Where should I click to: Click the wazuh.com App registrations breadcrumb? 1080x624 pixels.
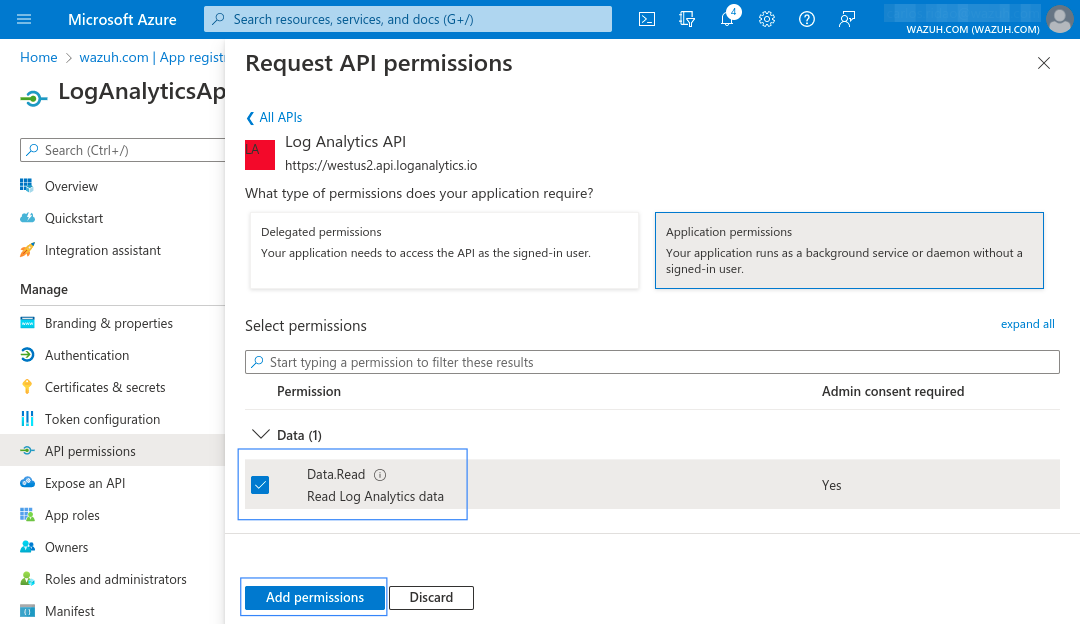pyautogui.click(x=152, y=57)
